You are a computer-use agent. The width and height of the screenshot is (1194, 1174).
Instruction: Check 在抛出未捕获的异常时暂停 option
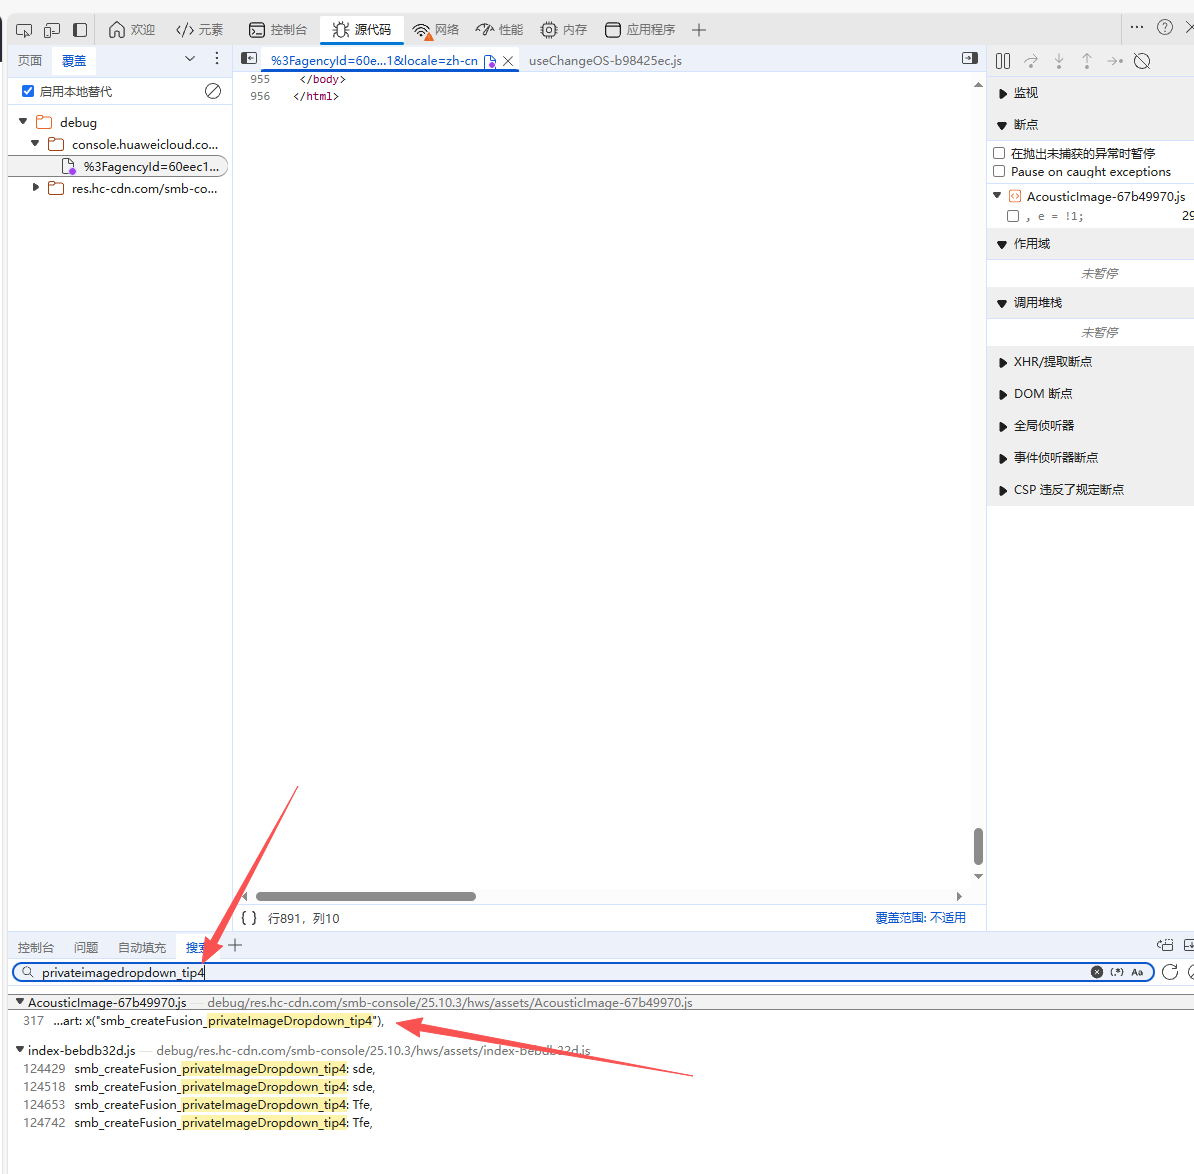[999, 153]
